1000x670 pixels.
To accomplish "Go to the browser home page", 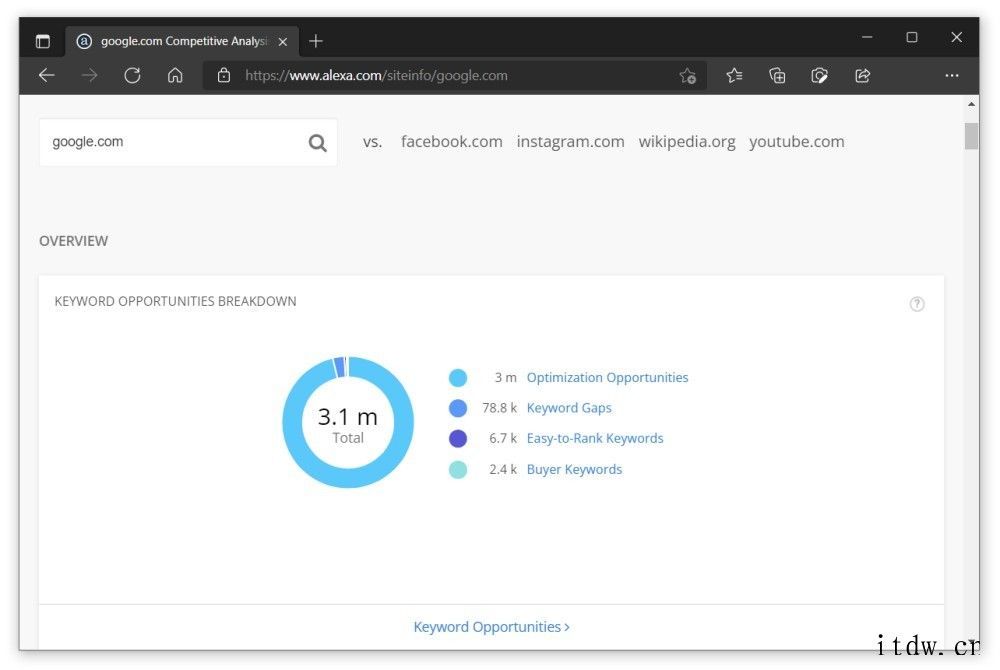I will click(x=175, y=76).
